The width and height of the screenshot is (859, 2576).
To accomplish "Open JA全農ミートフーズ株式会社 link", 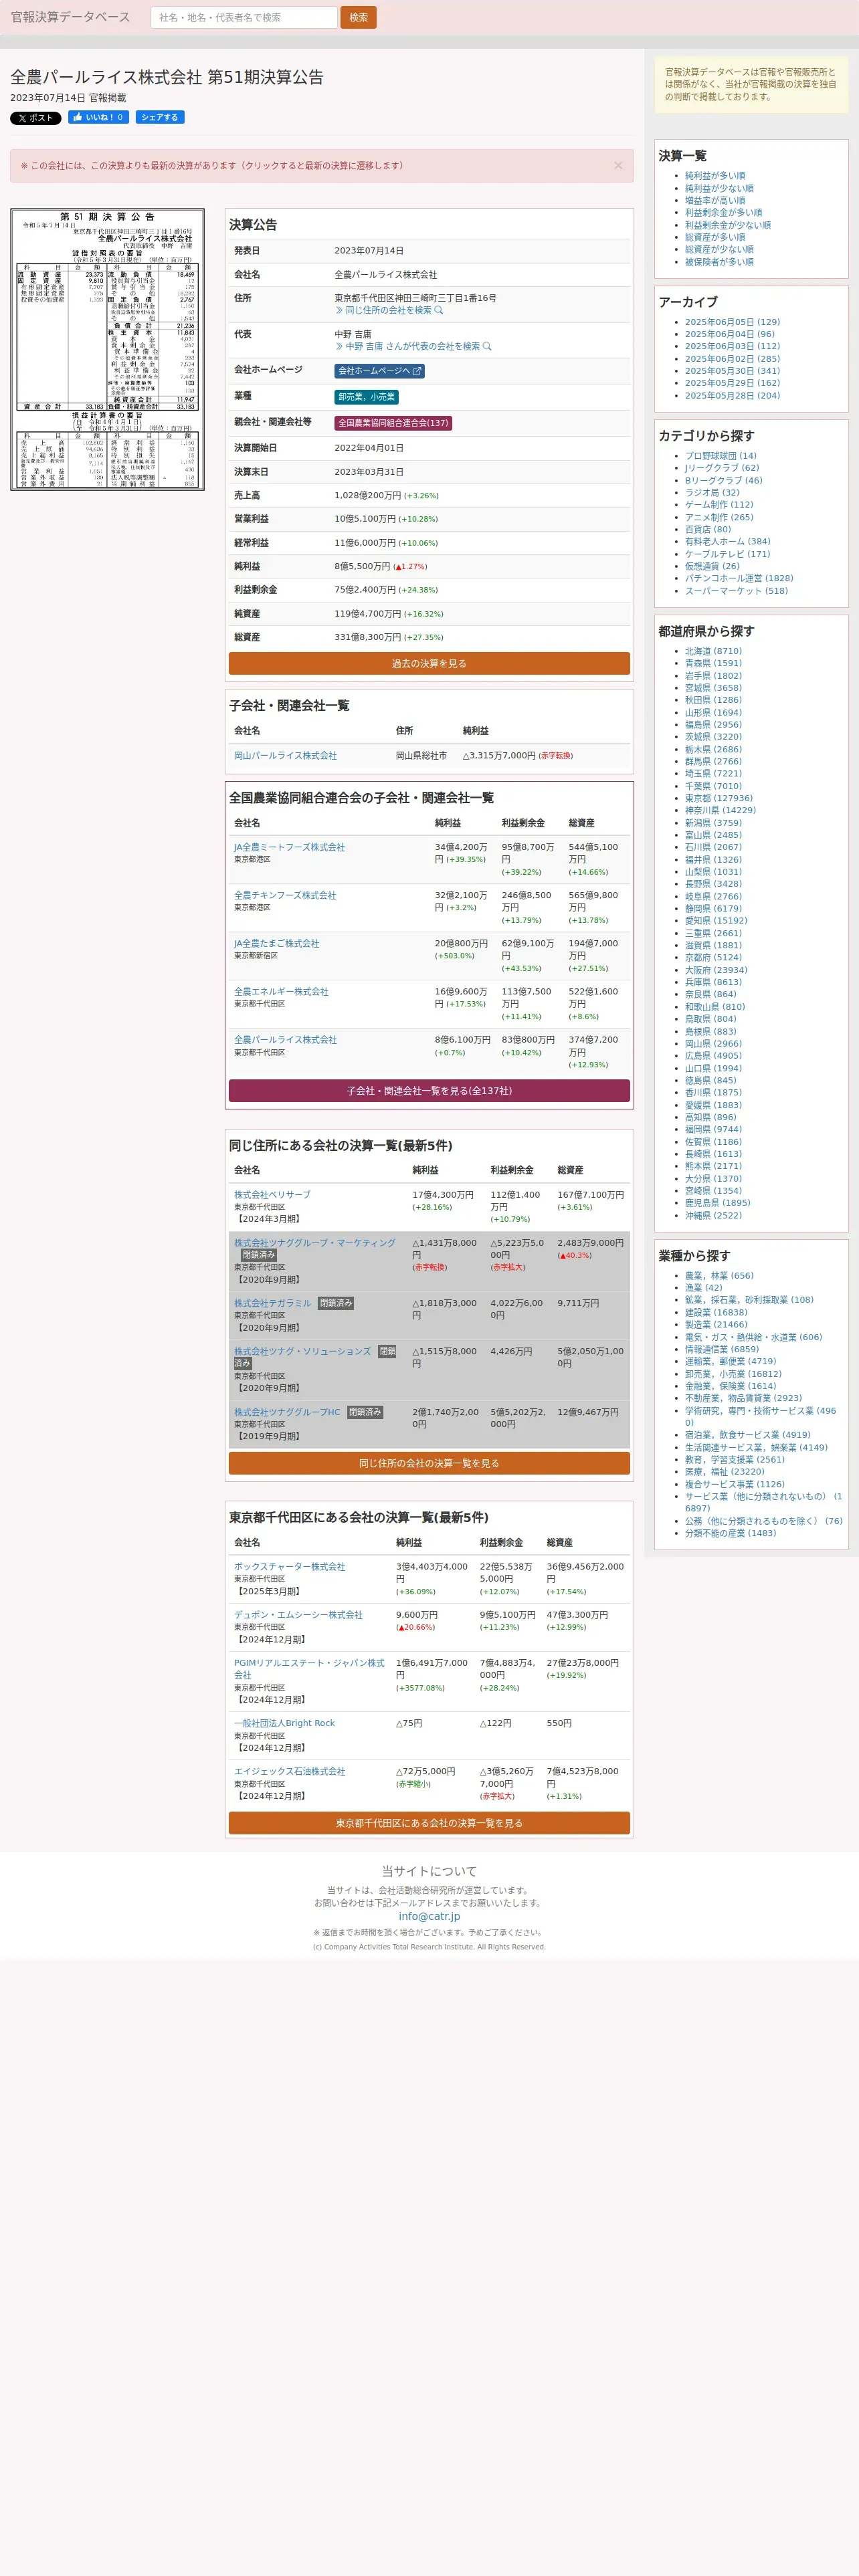I will pos(289,847).
